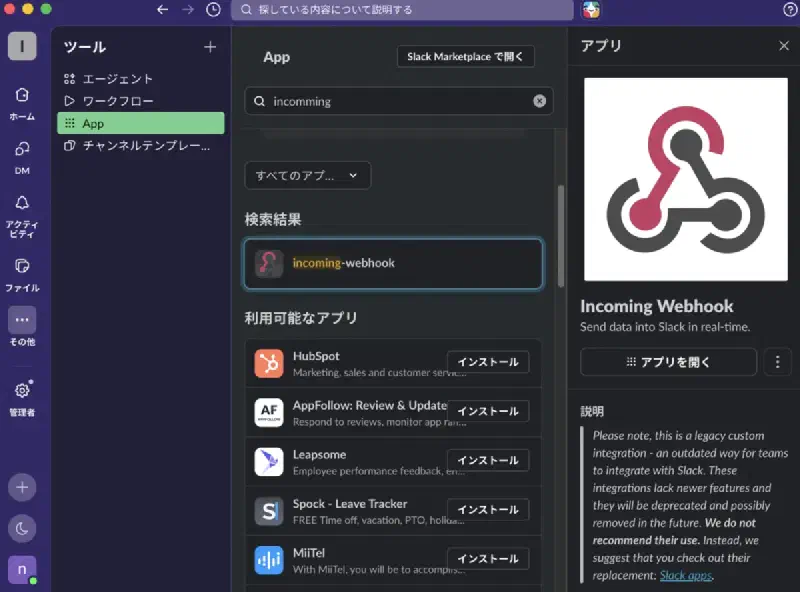Click the MiiTel app name
The width and height of the screenshot is (800, 592).
(309, 553)
